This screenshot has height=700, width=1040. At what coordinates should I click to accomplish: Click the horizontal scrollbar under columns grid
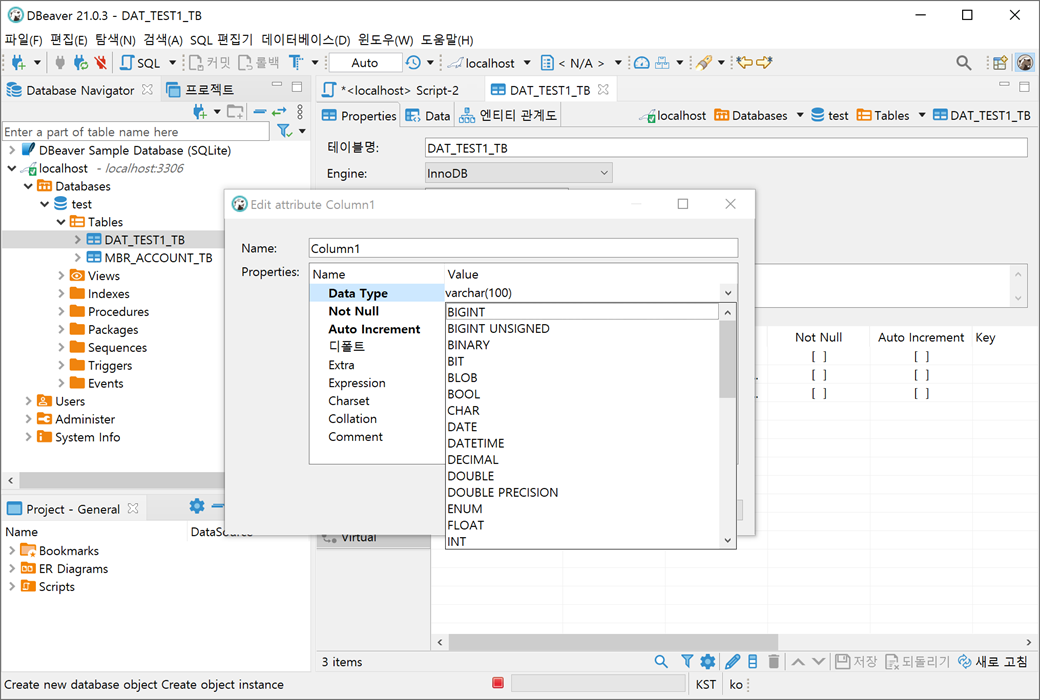613,642
